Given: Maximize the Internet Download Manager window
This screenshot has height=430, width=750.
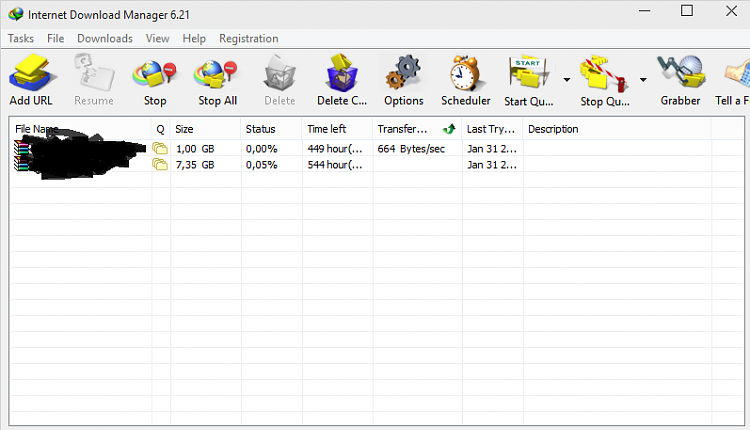Looking at the screenshot, I should click(687, 11).
